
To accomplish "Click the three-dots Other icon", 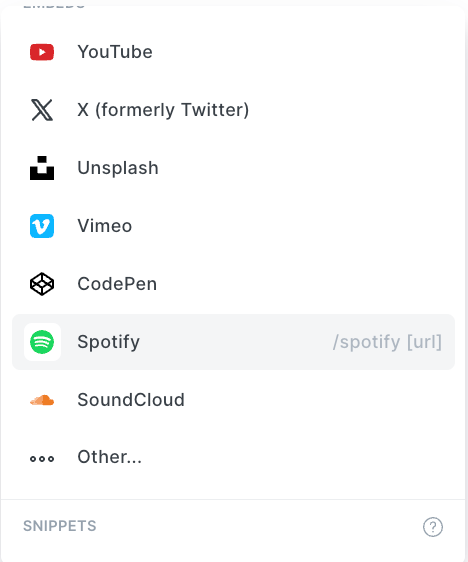I will tap(42, 458).
